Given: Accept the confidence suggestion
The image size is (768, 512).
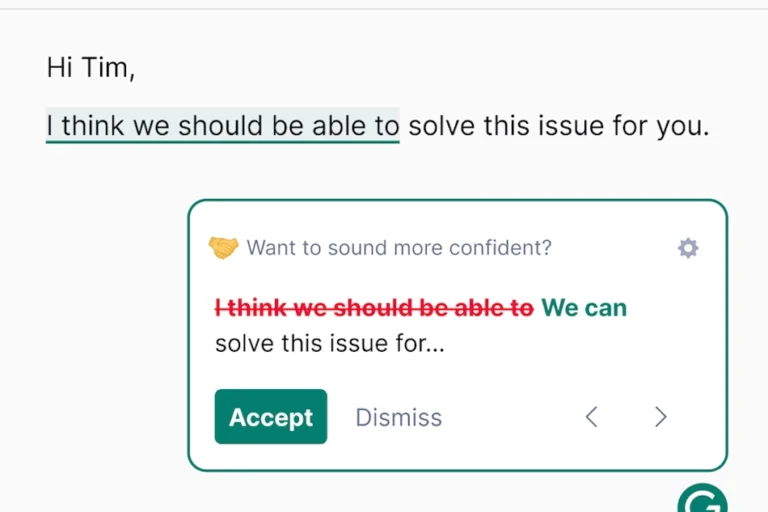Looking at the screenshot, I should (271, 416).
